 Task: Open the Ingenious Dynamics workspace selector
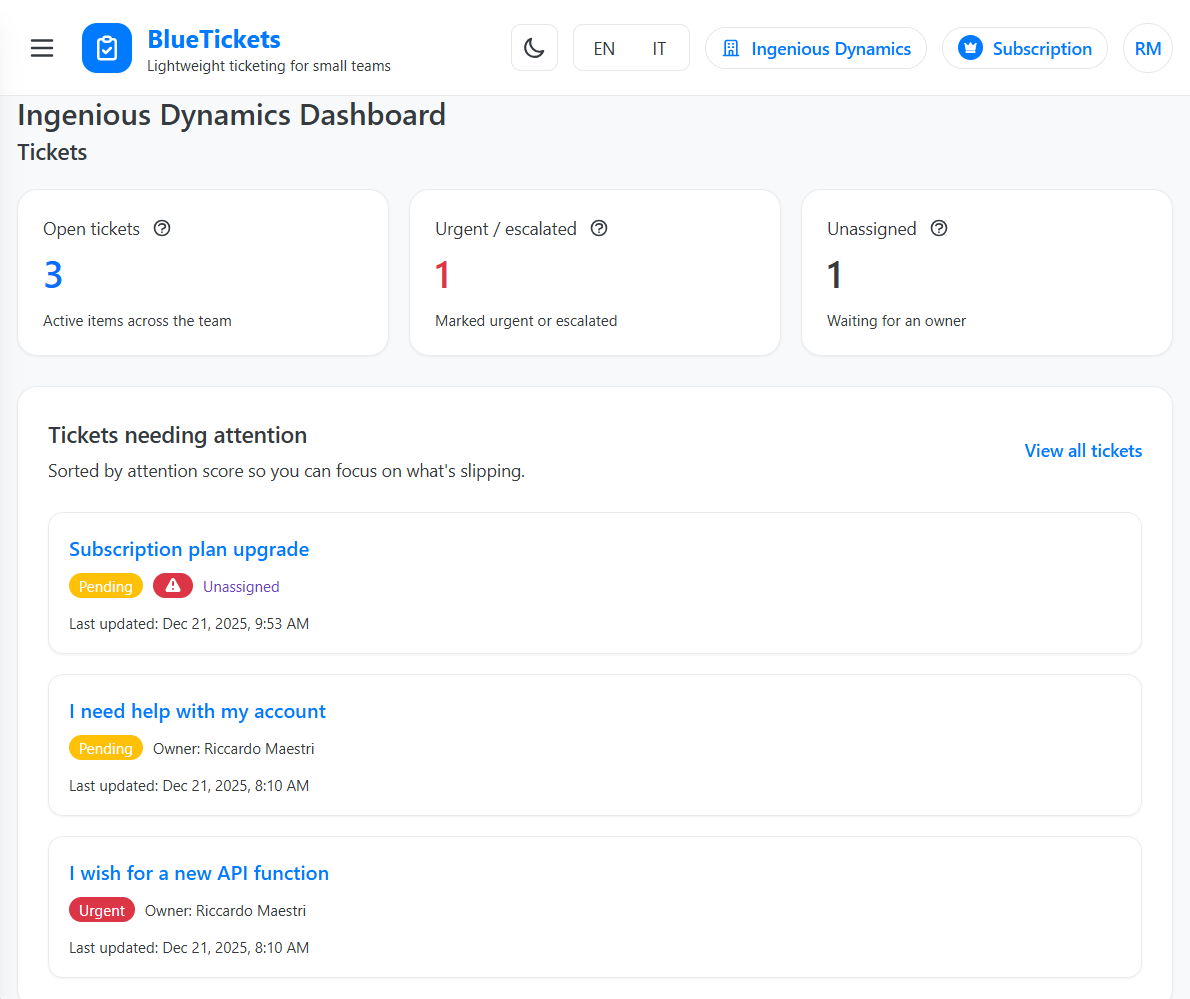coord(815,48)
